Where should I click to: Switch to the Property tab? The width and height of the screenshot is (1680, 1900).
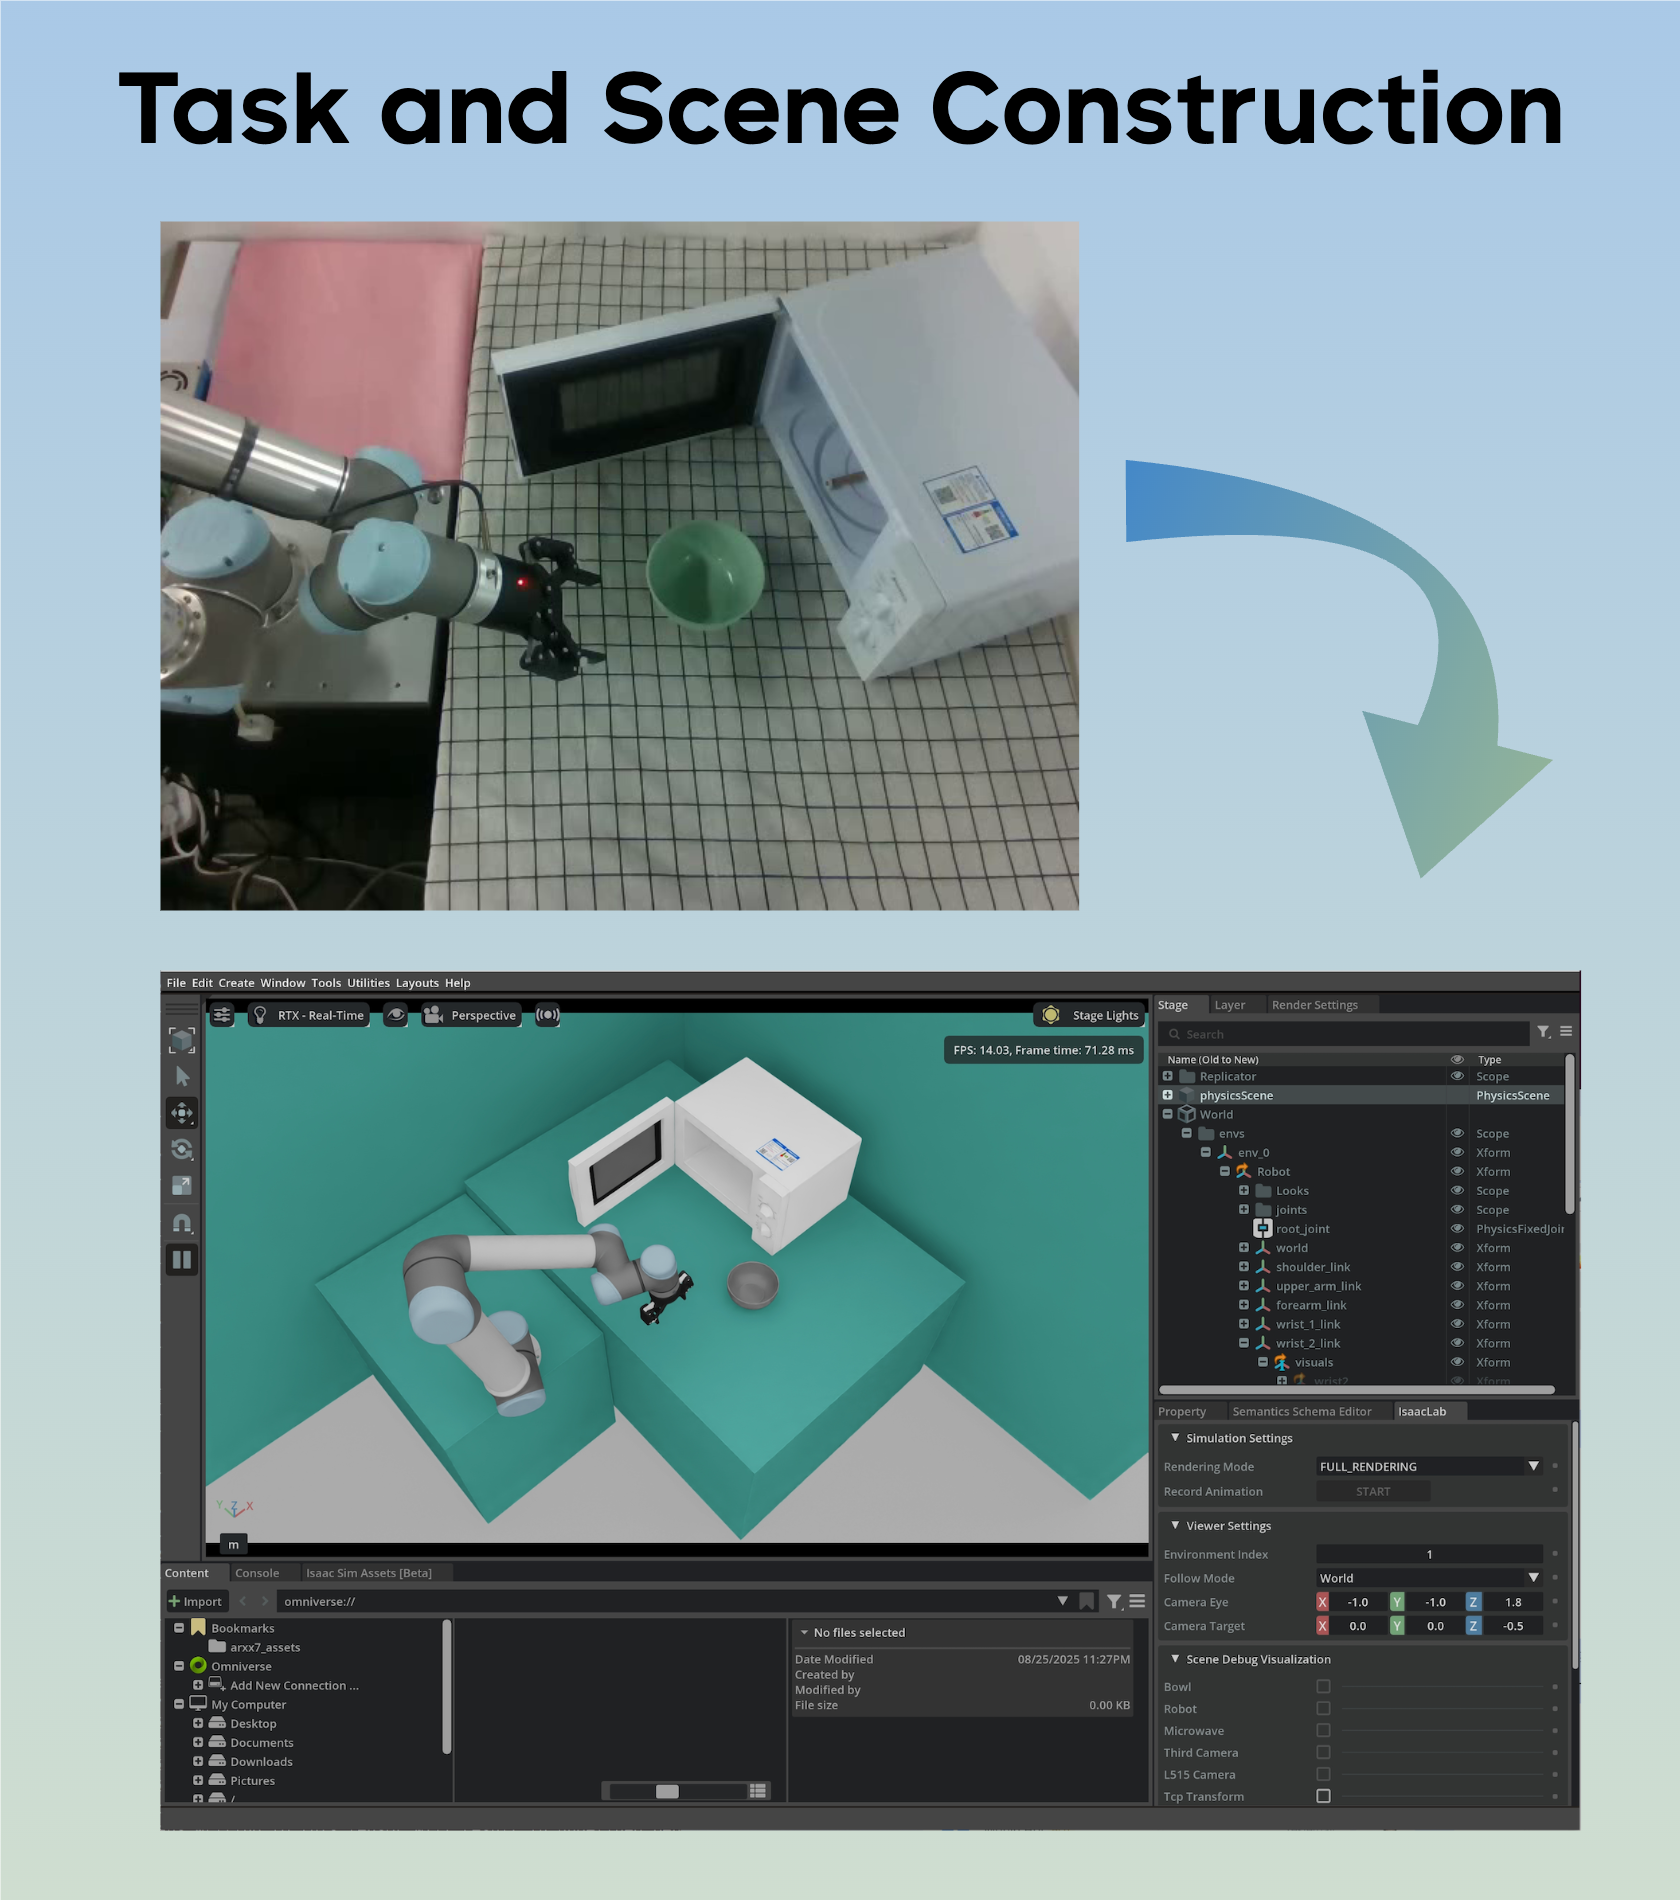pos(1182,1412)
